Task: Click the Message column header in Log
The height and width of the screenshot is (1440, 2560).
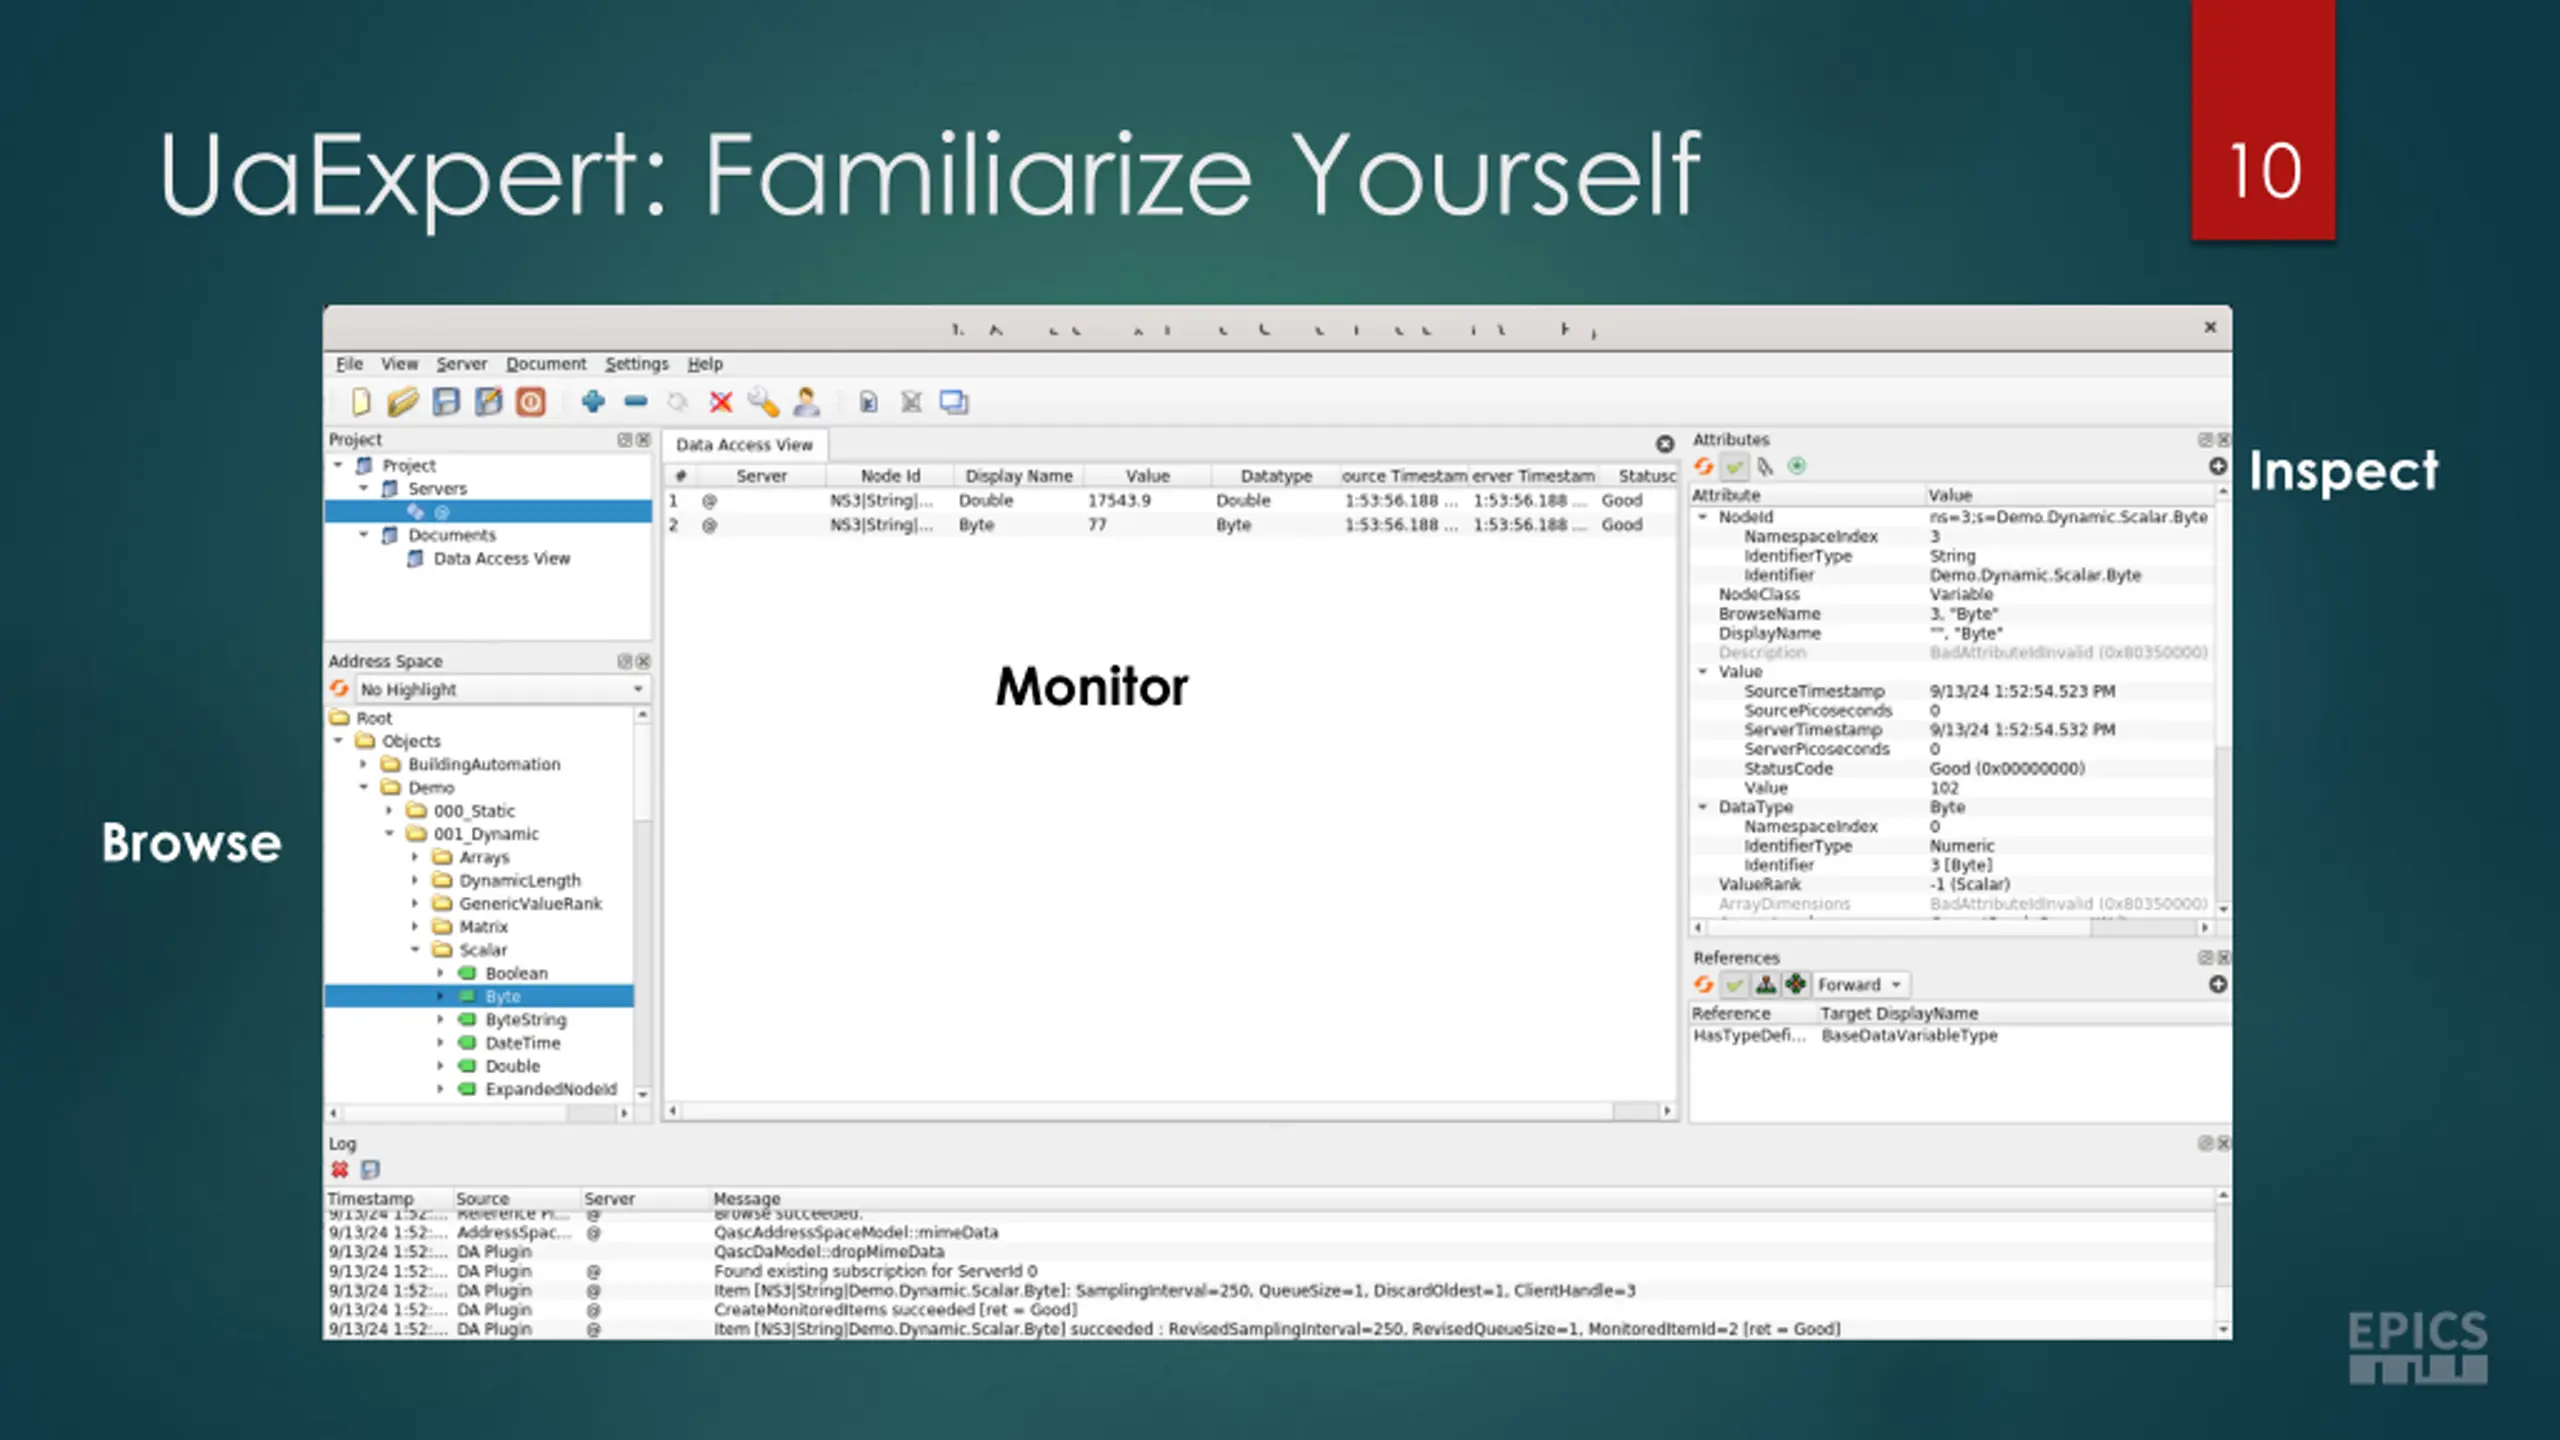Action: tap(747, 1198)
